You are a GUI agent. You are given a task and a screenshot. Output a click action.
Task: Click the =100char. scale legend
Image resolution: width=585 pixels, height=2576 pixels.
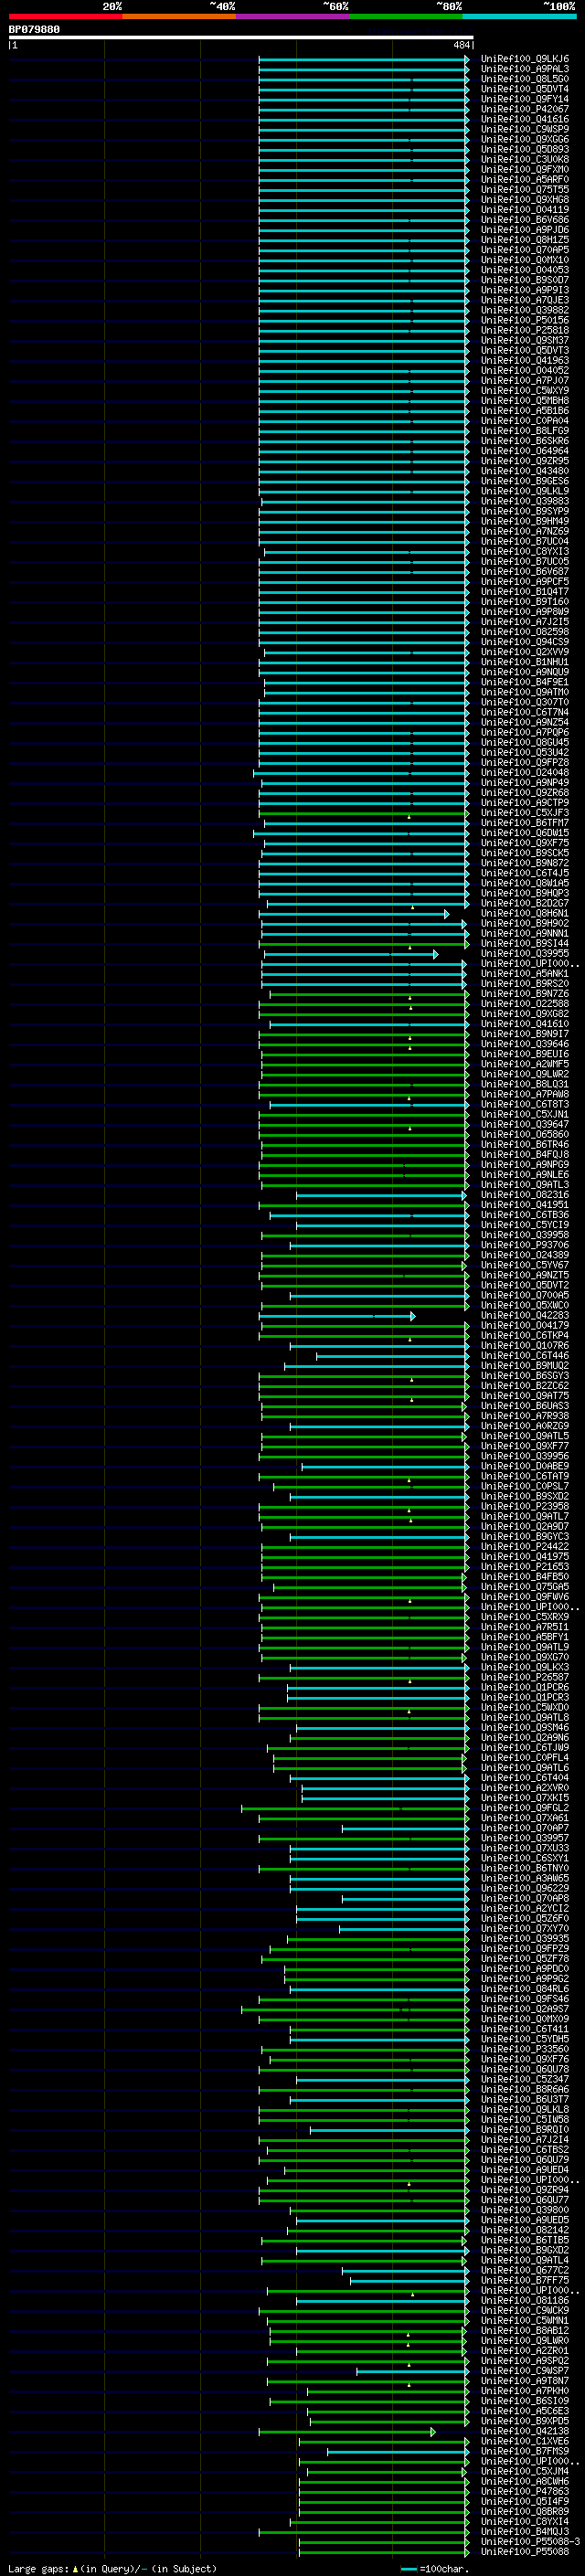pos(434,2568)
